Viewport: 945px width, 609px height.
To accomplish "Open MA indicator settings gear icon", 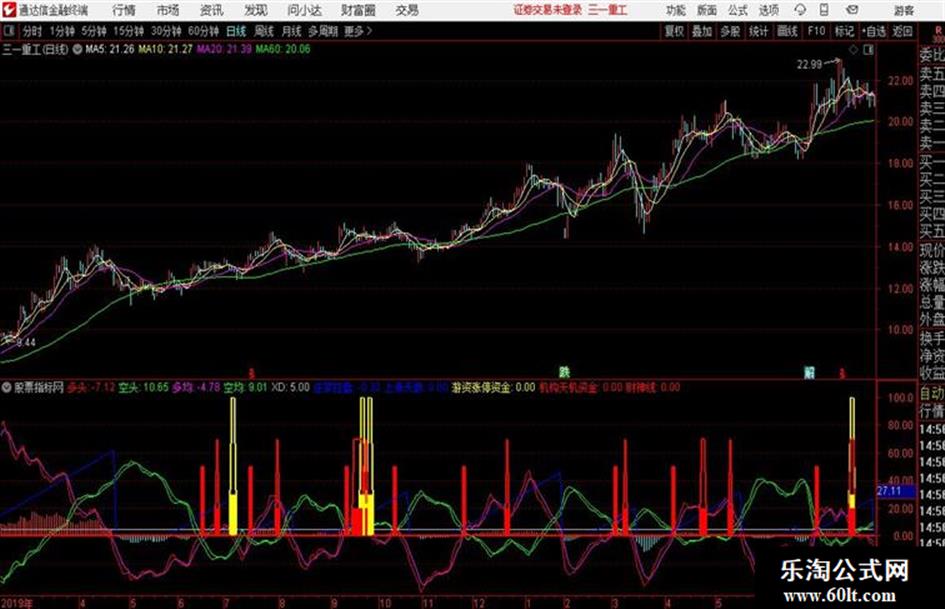I will (x=77, y=49).
